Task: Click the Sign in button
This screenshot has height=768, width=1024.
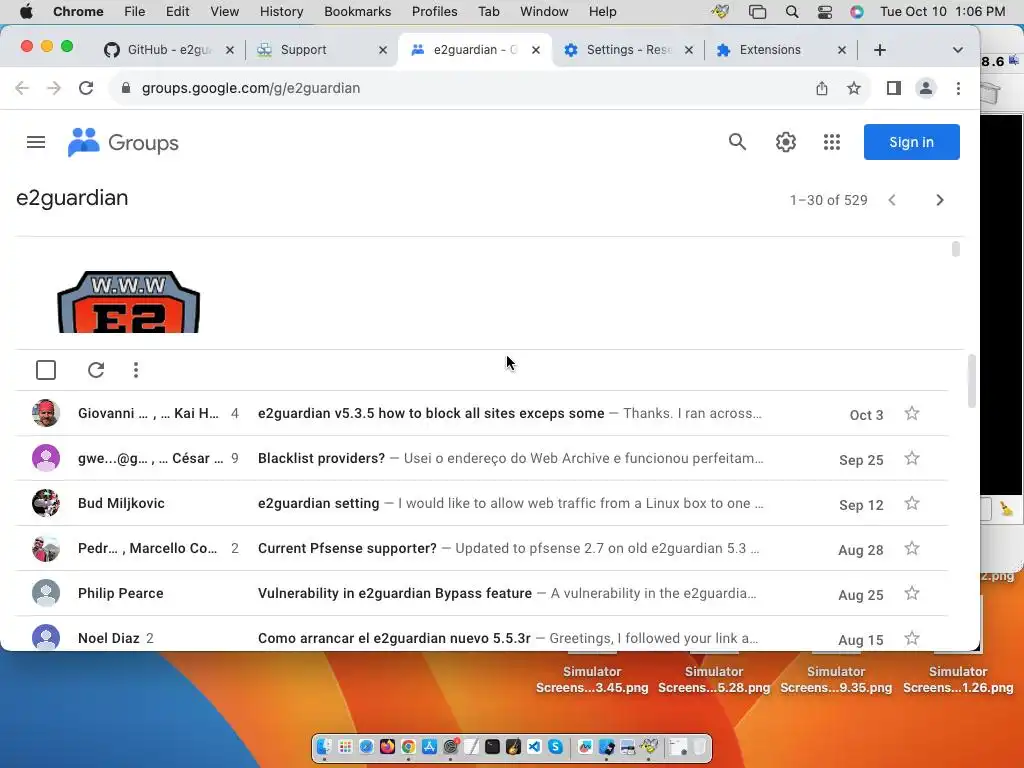Action: (911, 142)
